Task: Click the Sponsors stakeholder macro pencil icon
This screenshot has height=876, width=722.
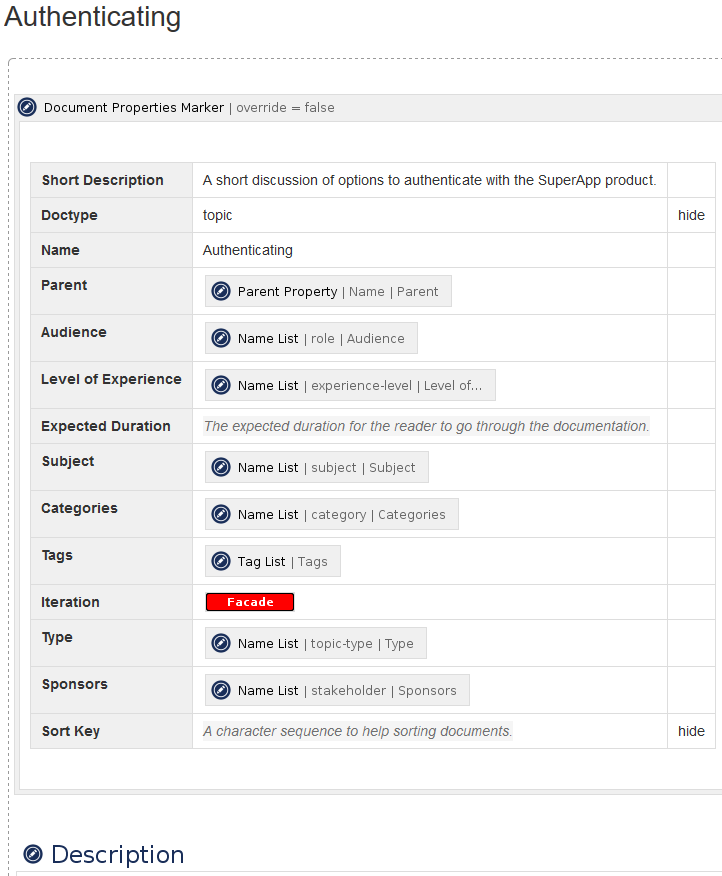Action: tap(221, 691)
